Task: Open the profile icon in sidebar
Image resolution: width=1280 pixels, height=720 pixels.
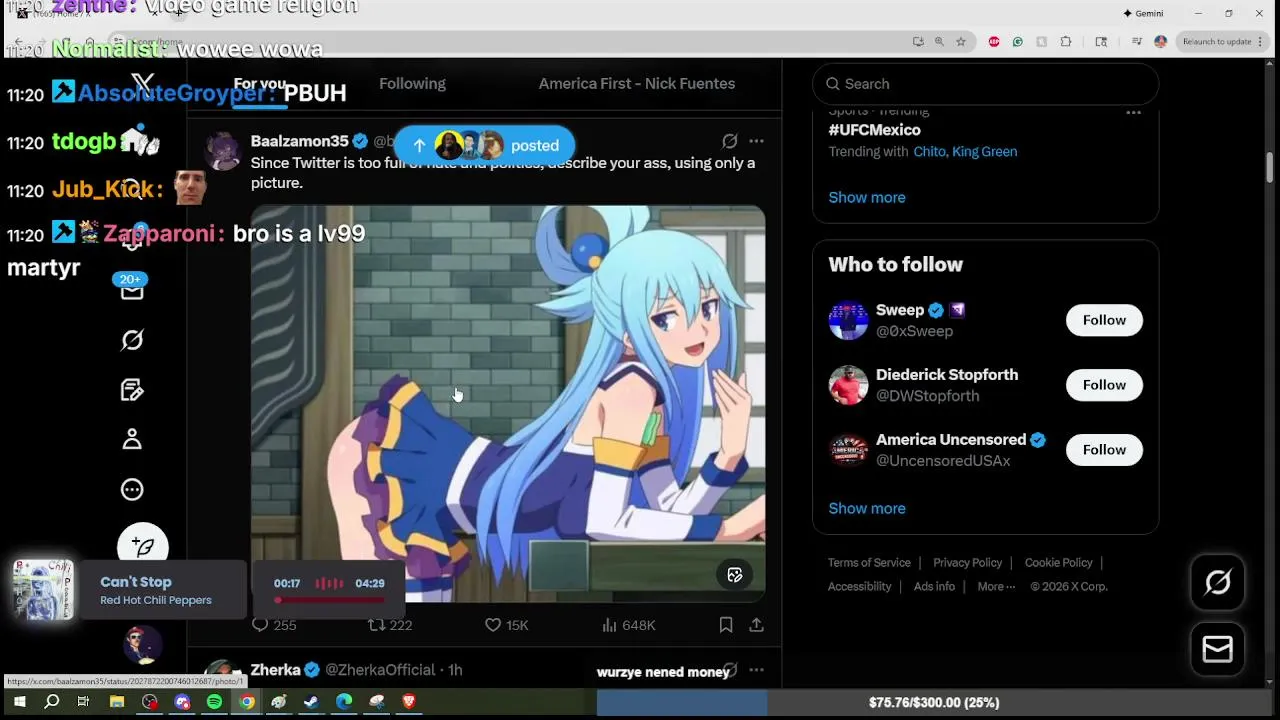Action: (x=132, y=439)
